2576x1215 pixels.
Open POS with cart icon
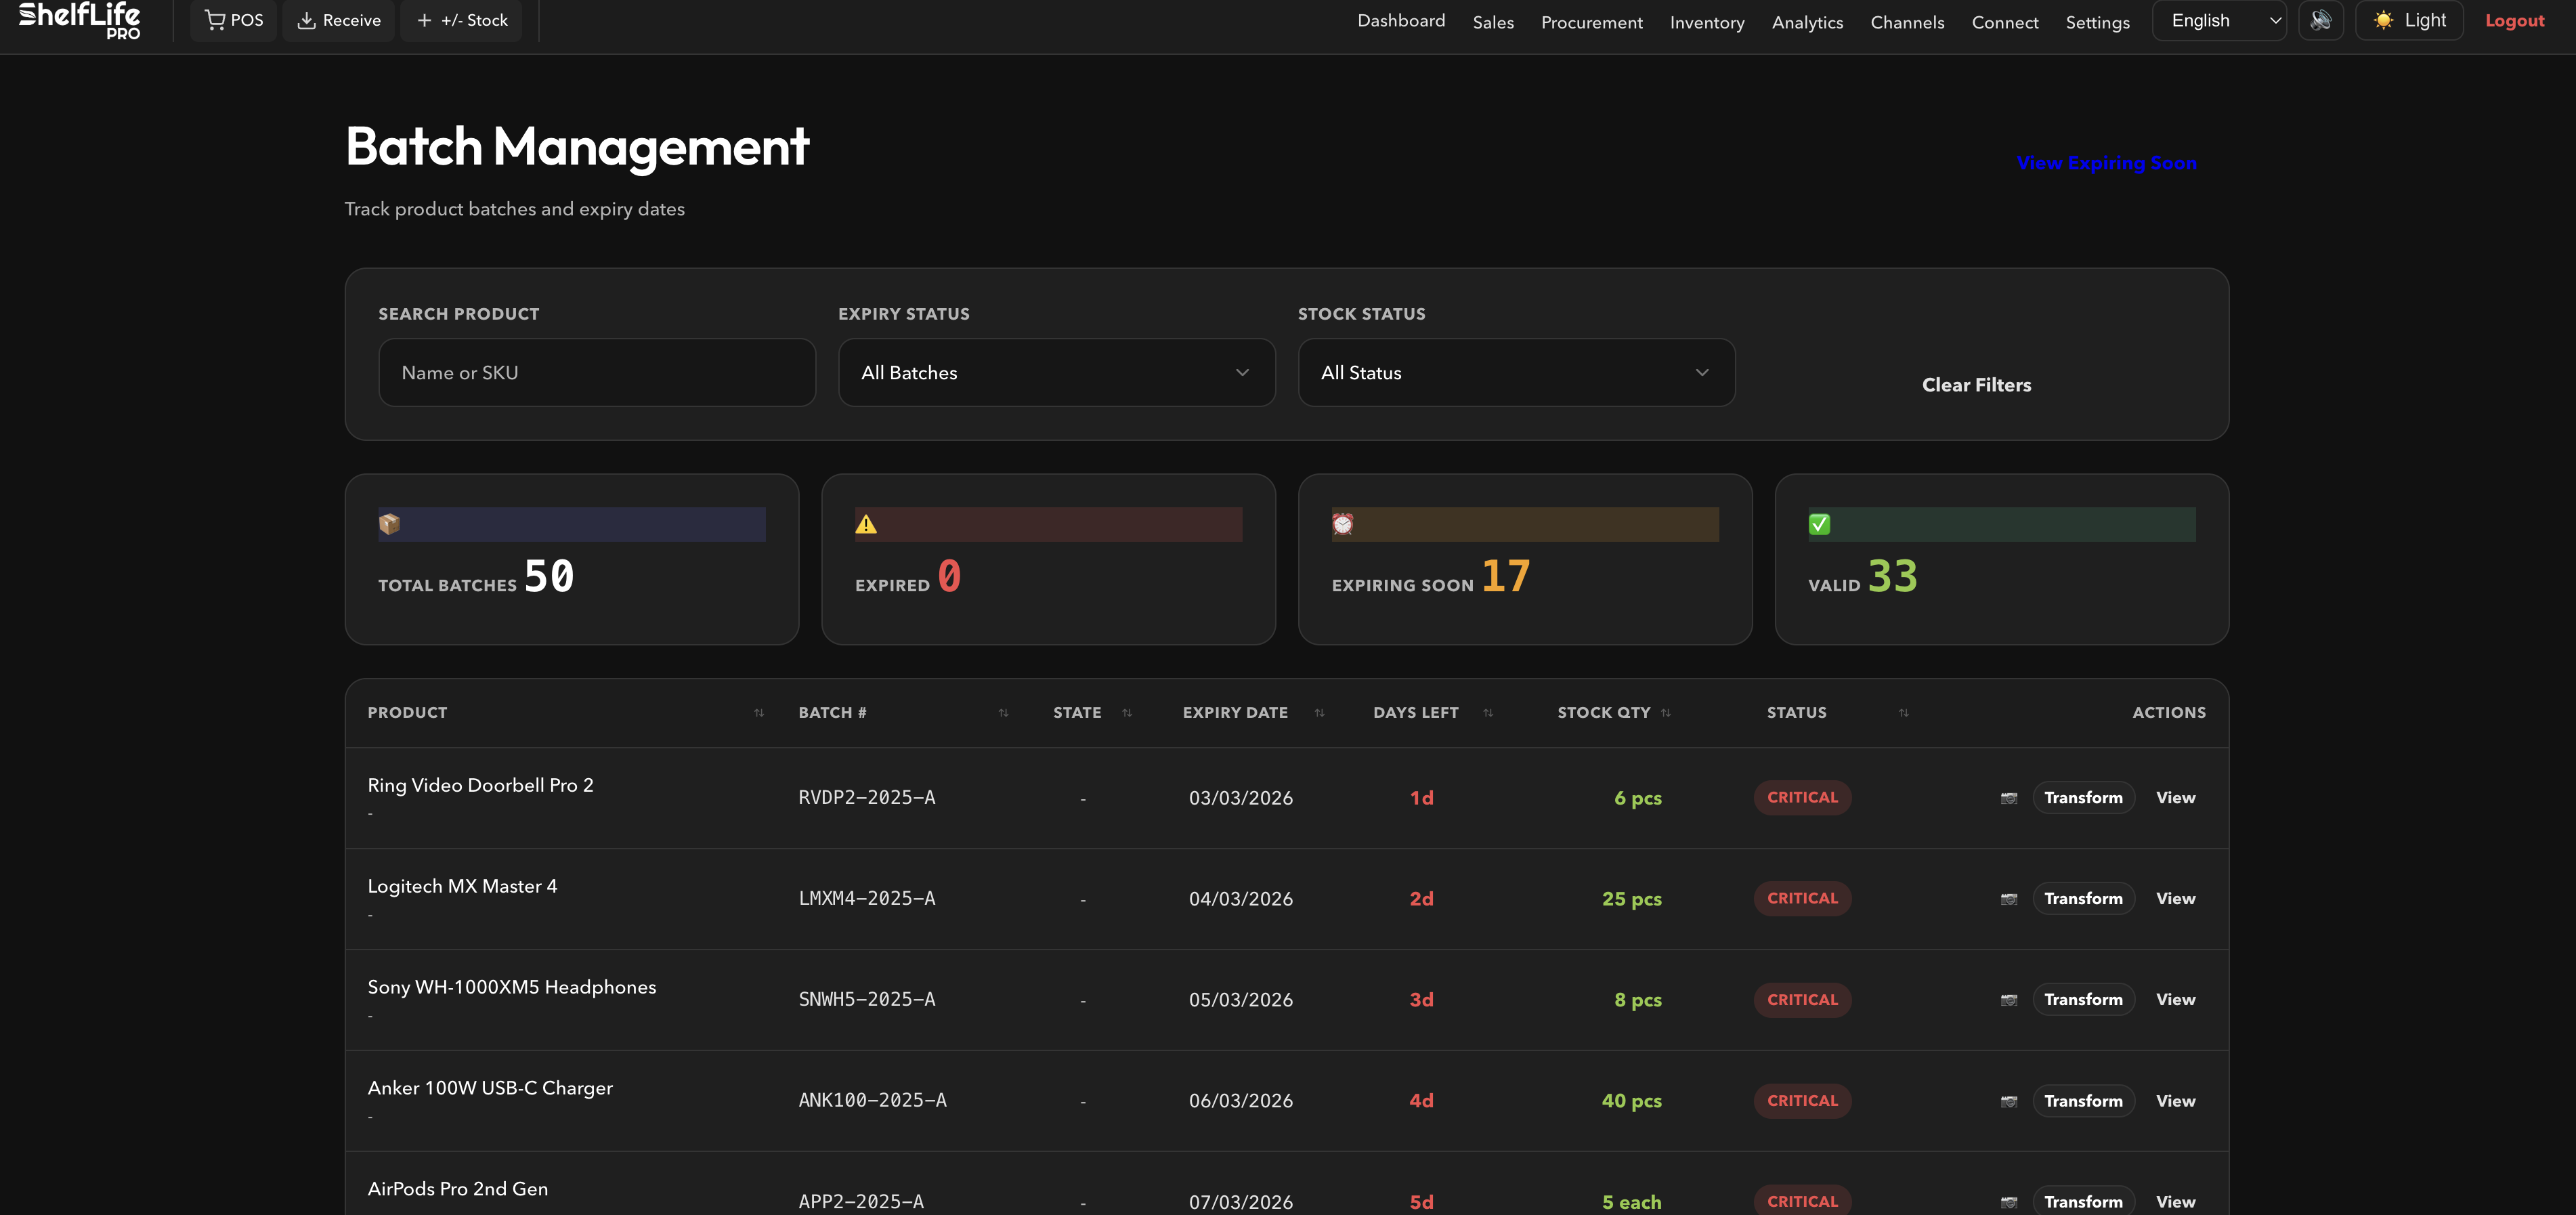click(x=234, y=21)
